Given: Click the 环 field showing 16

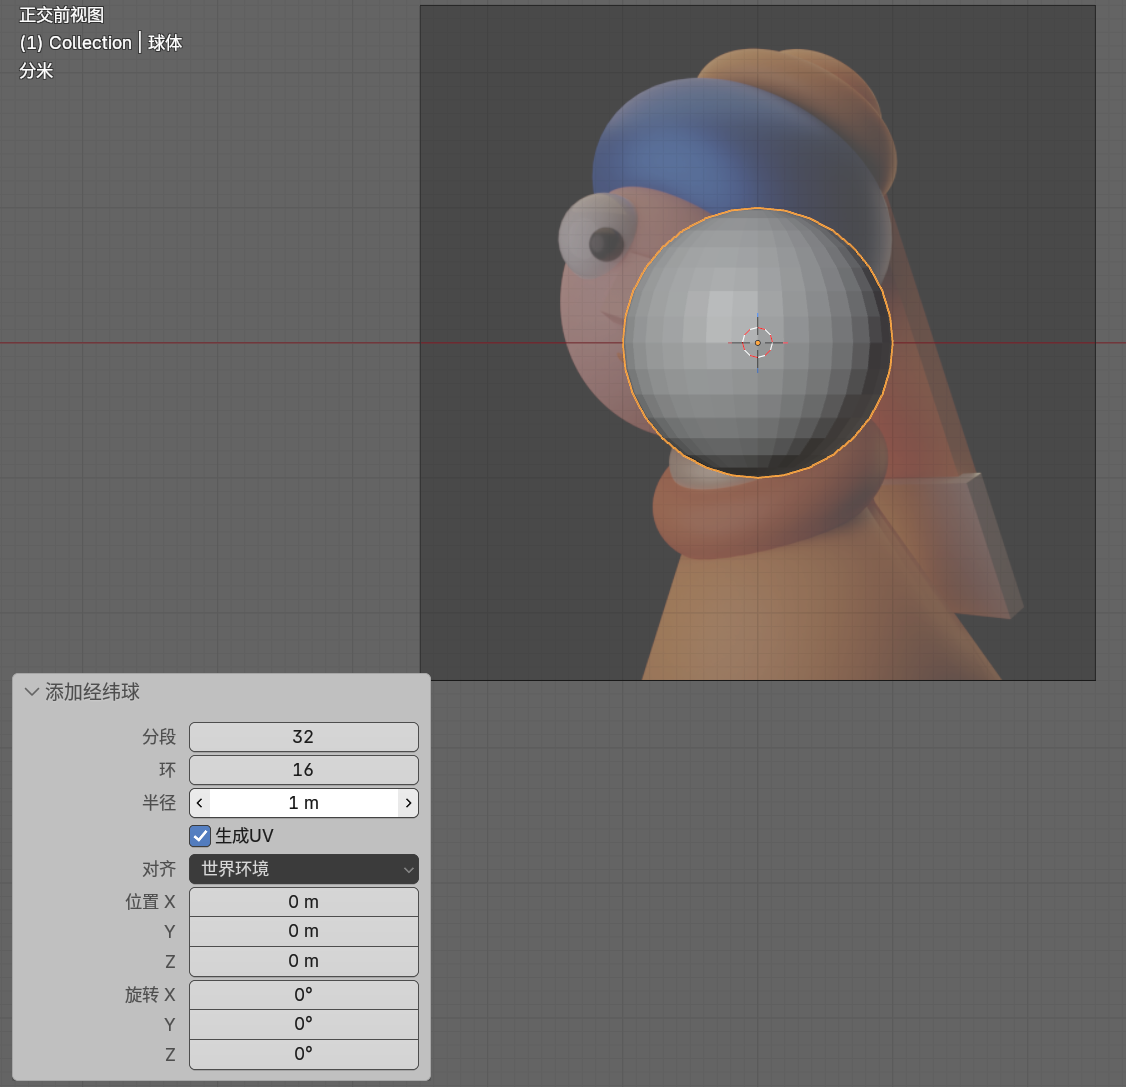Looking at the screenshot, I should pos(304,770).
